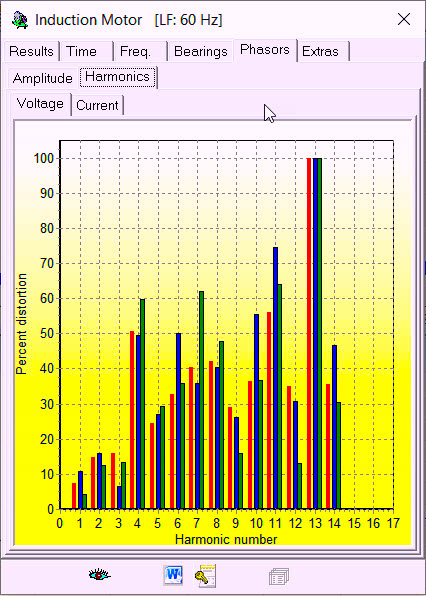The width and height of the screenshot is (426, 596).
Task: Click the Percent distortion axis label
Action: click(21, 324)
